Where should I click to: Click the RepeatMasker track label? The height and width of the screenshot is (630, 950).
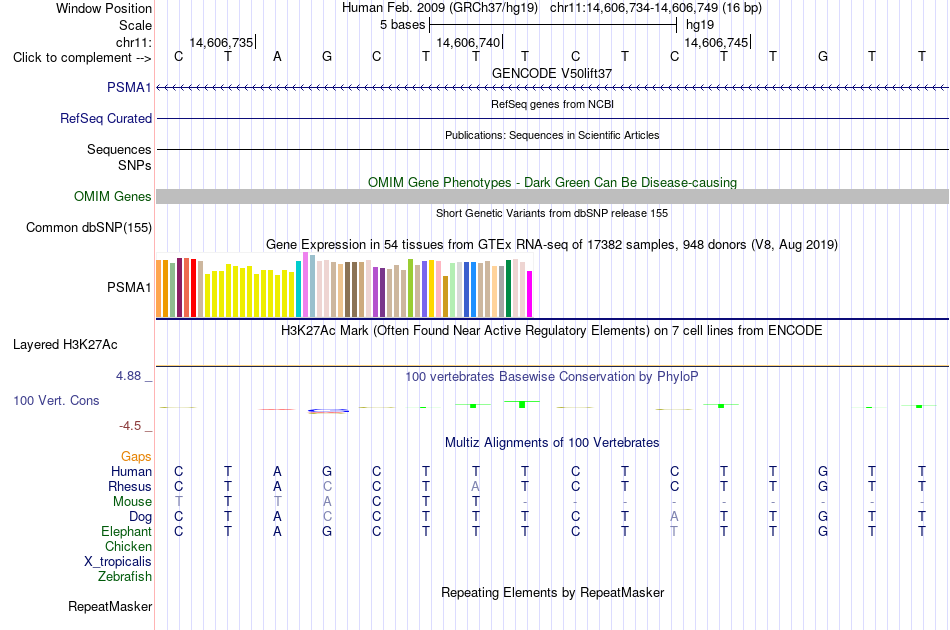(110, 606)
